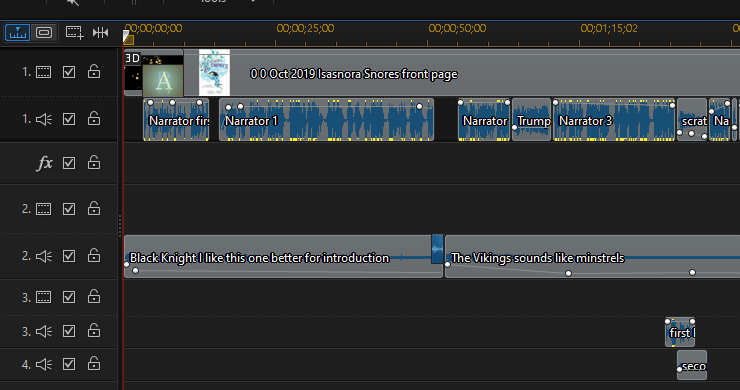Click ruler at 00;00;25;00 timecode

coord(305,28)
